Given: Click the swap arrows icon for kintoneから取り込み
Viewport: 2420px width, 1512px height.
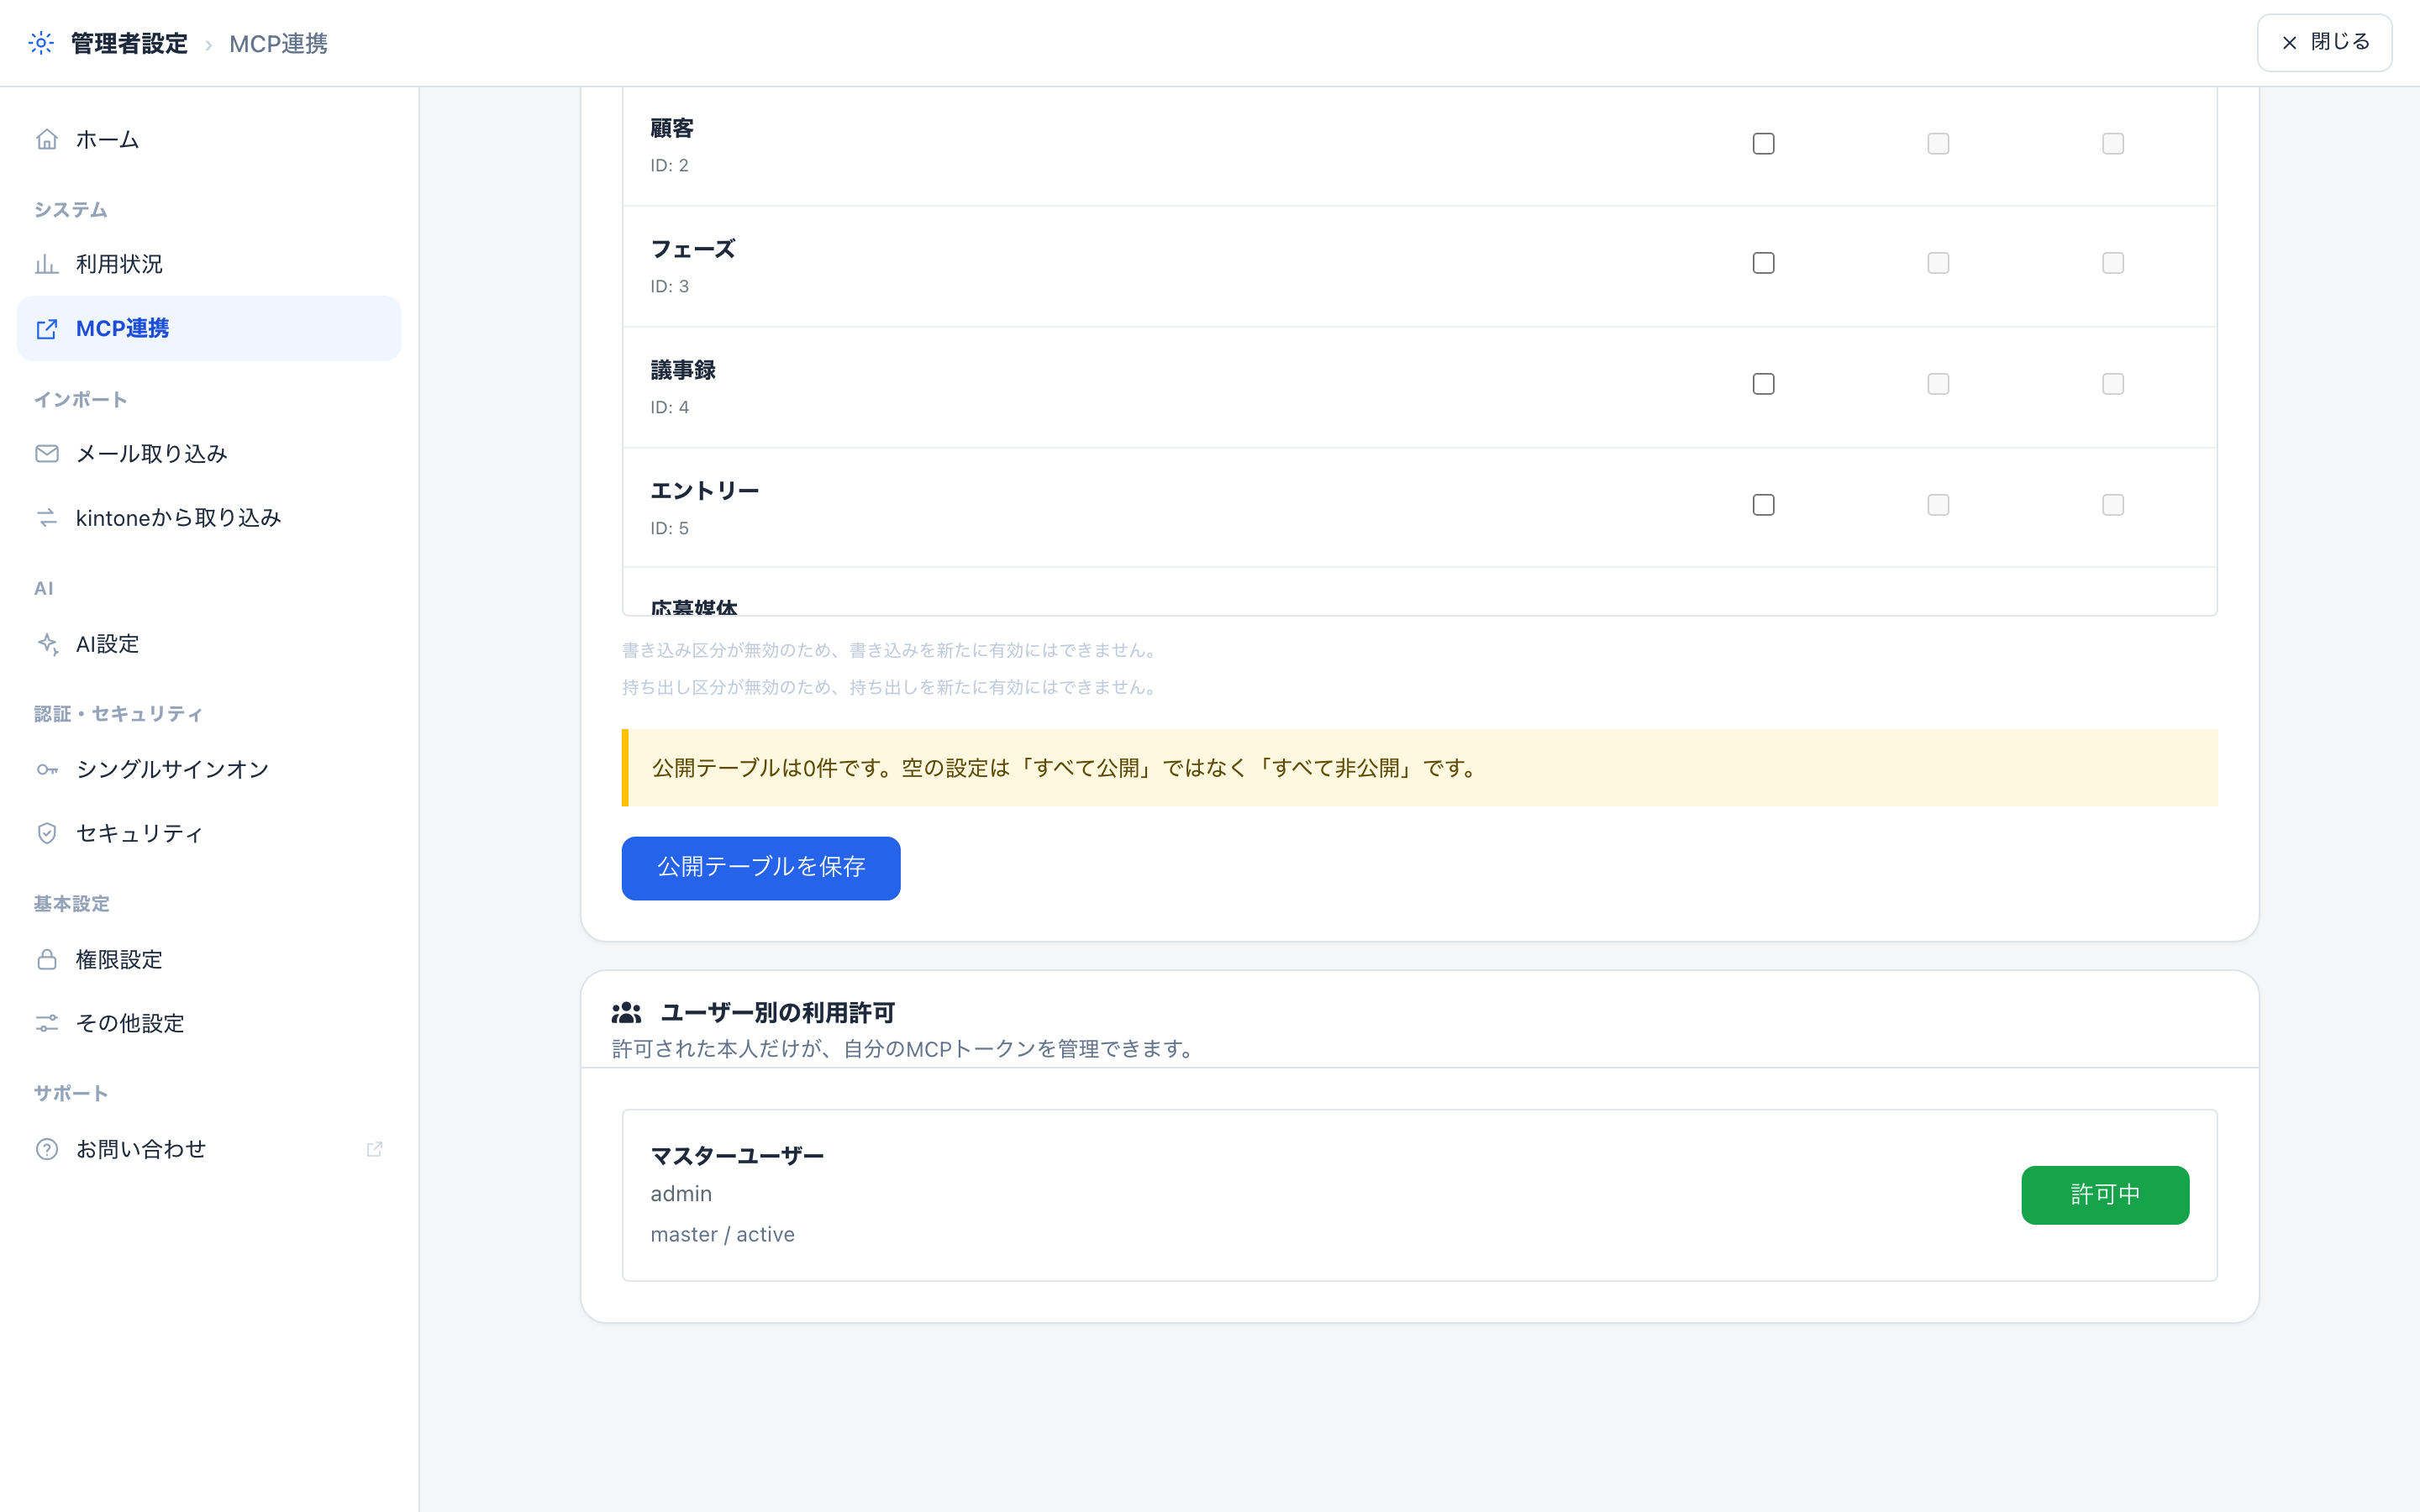Looking at the screenshot, I should [47, 518].
